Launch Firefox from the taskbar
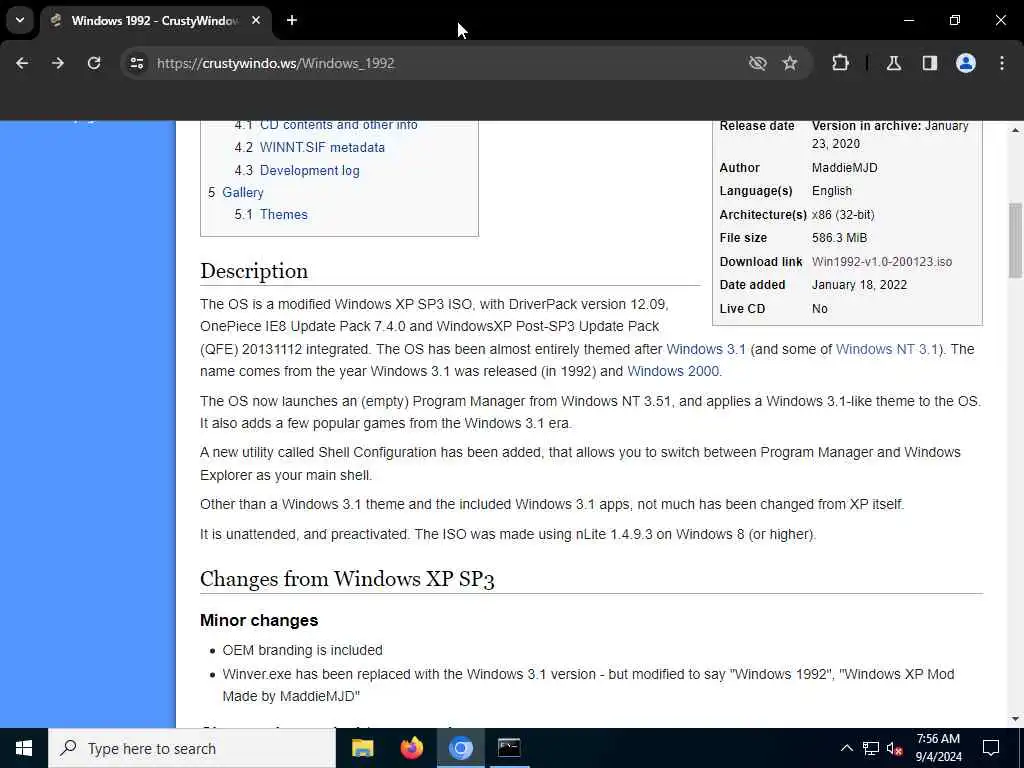This screenshot has height=768, width=1024. pyautogui.click(x=411, y=748)
